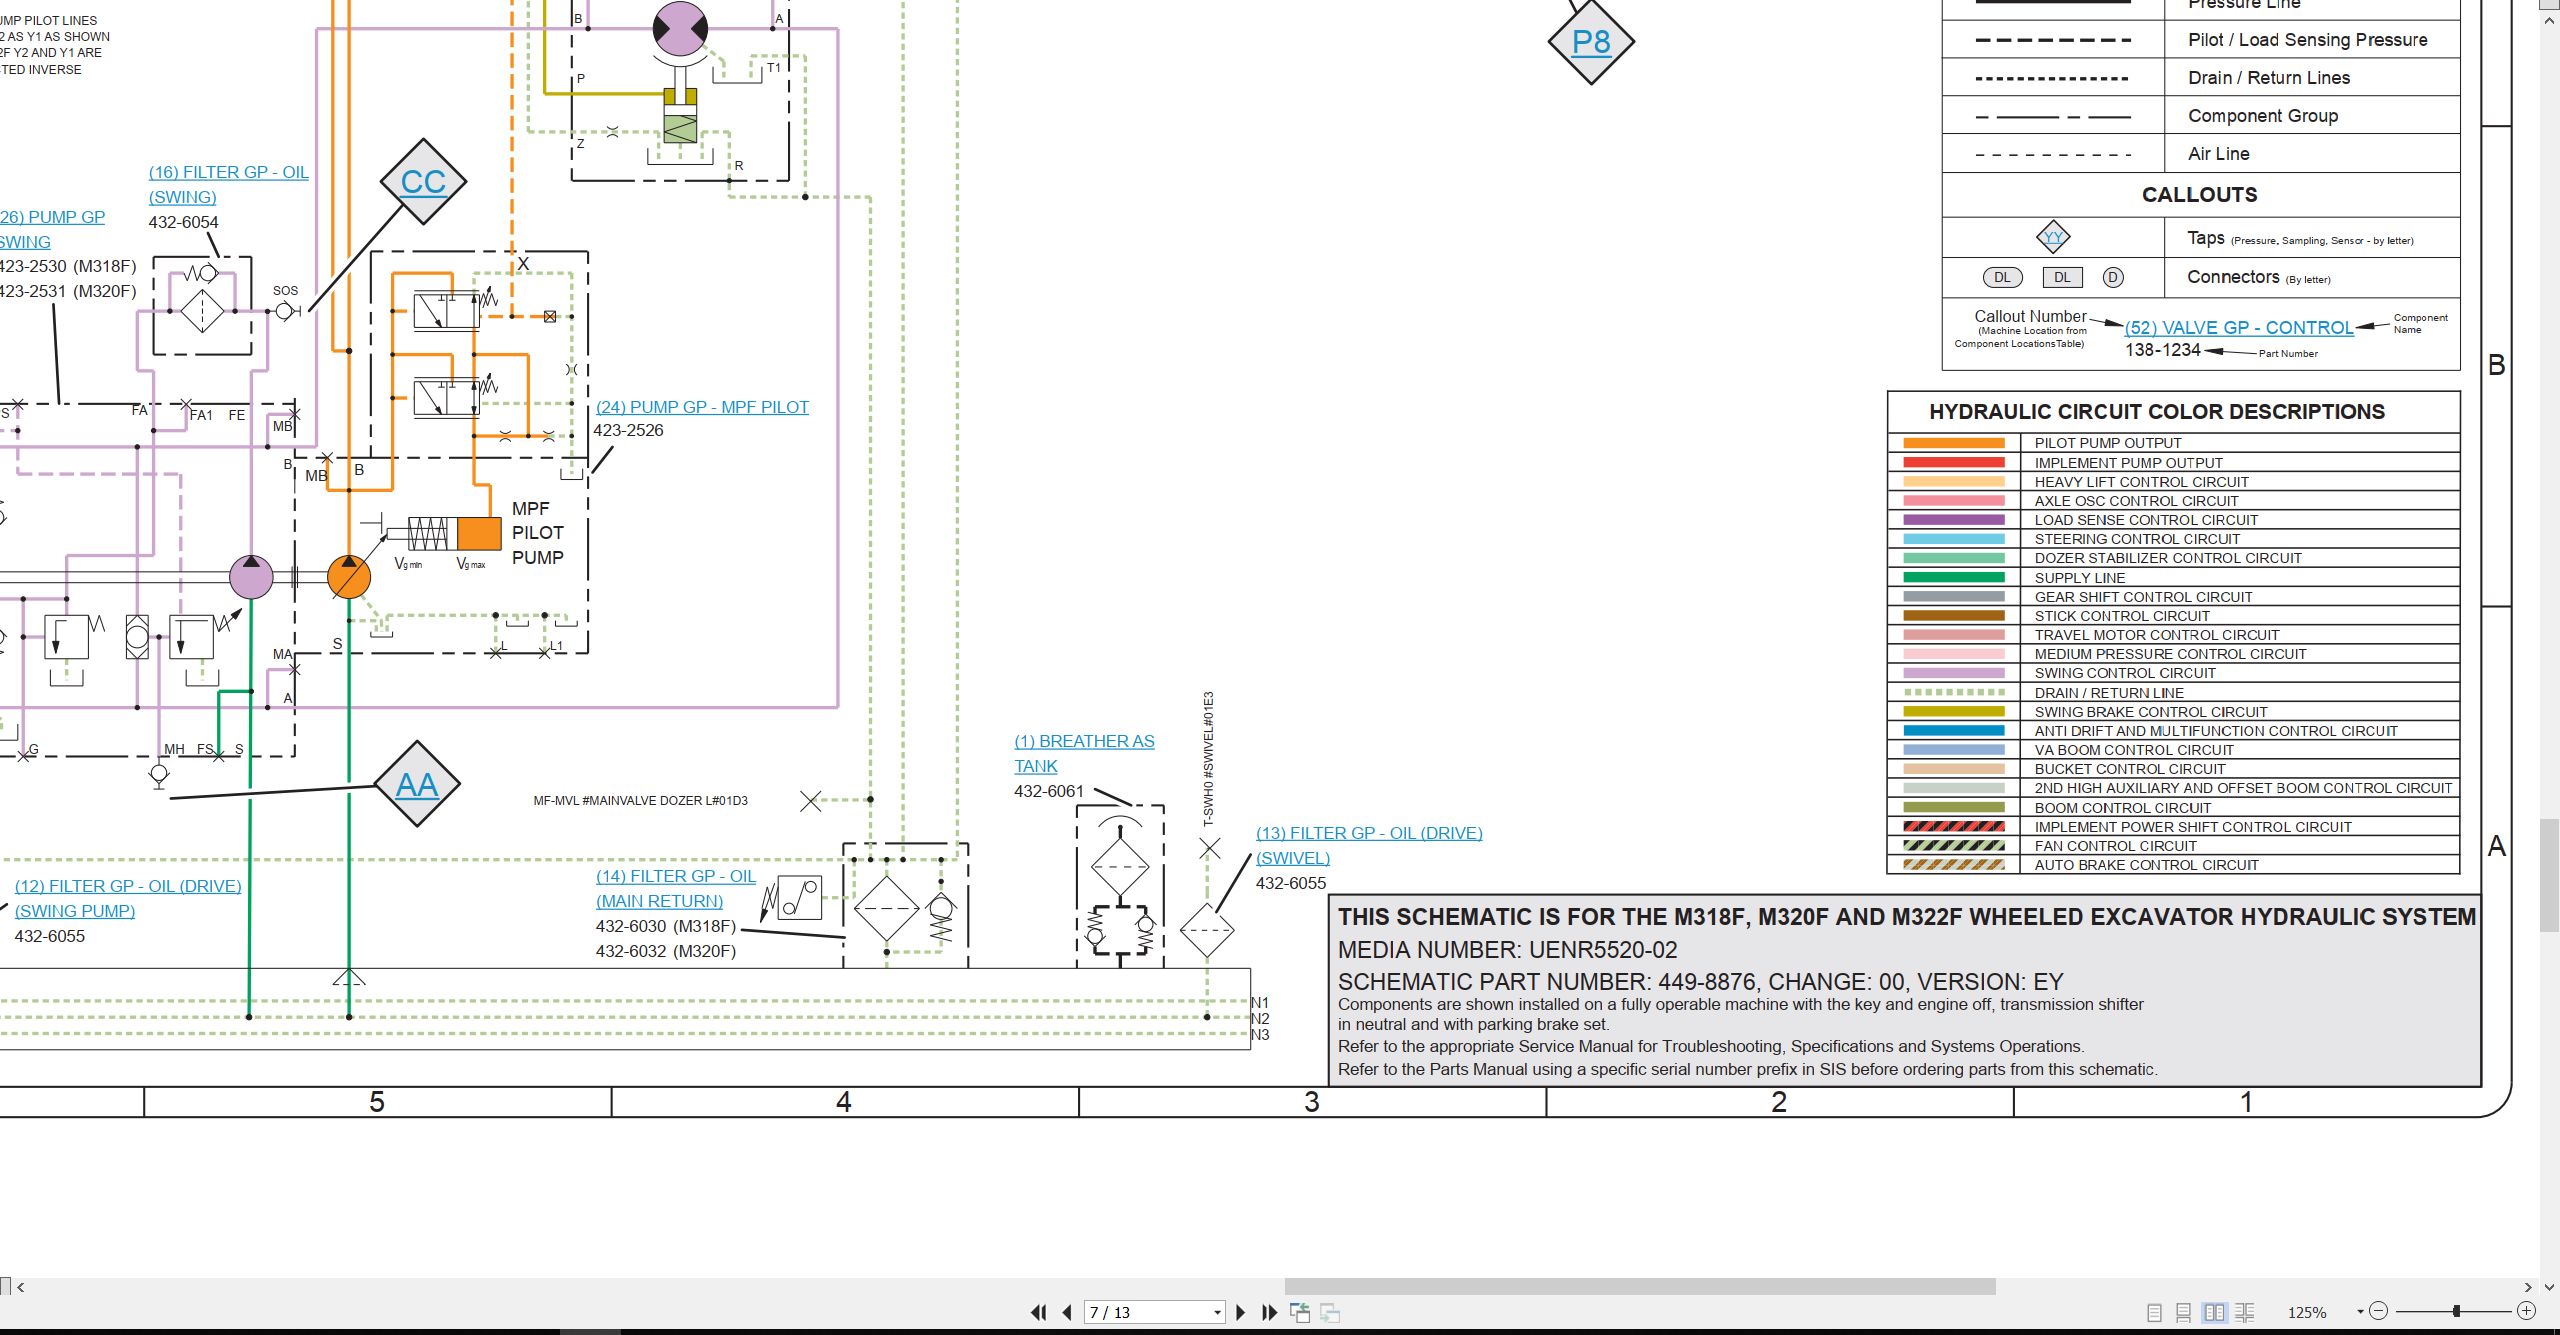Image resolution: width=2560 pixels, height=1335 pixels.
Task: Click the vertical scroll down arrow
Action: [2550, 1287]
